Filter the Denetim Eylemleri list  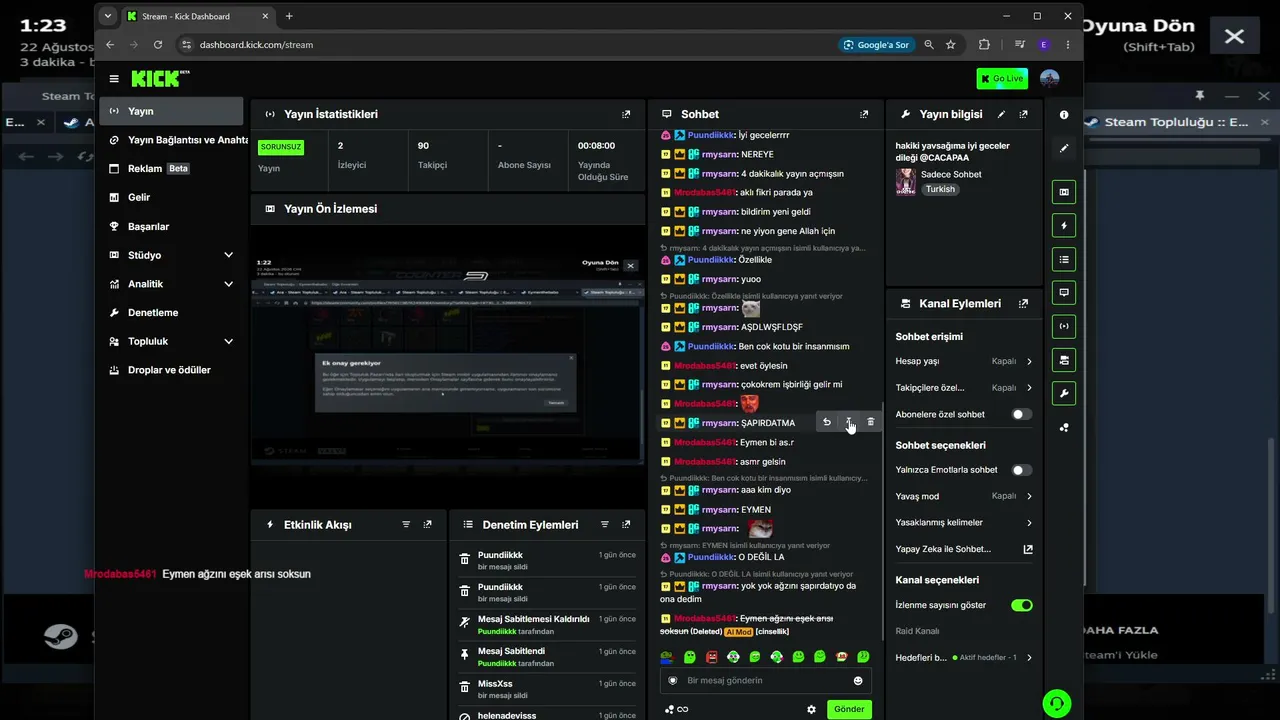605,525
